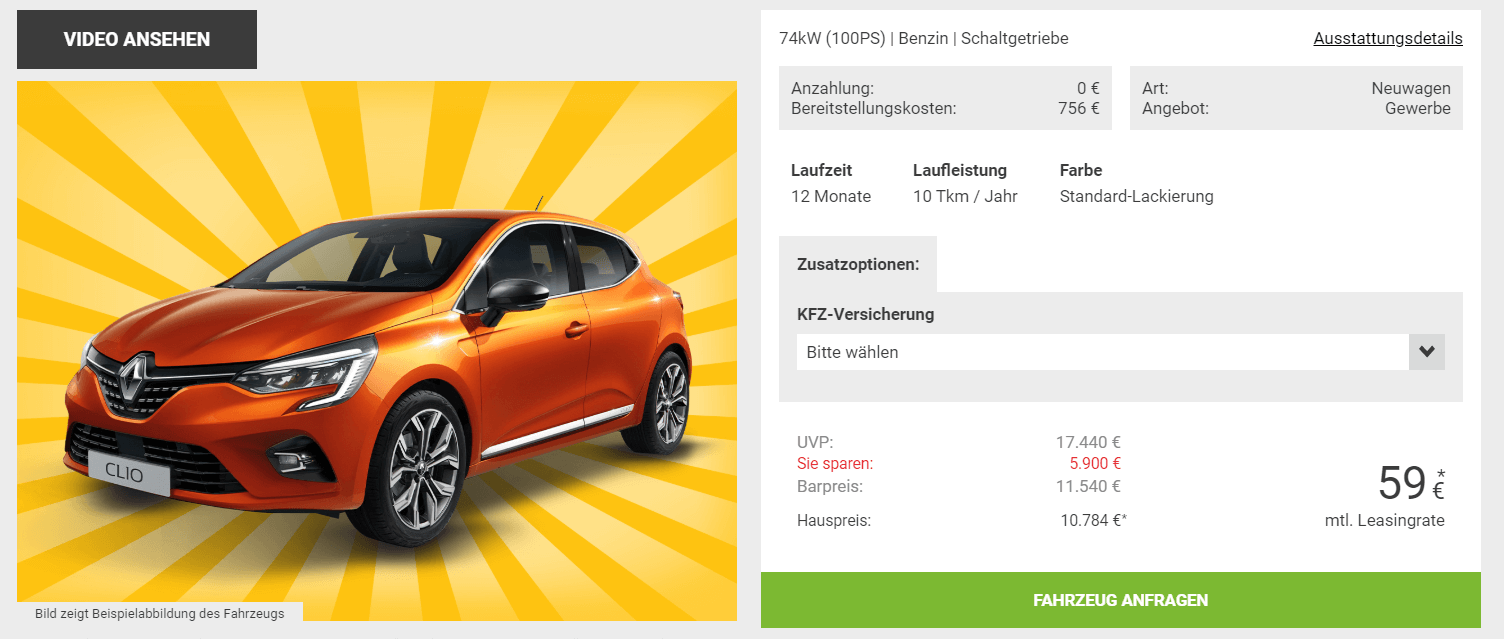
Task: Click the Farbe Standard-Lackierung value
Action: coord(1137,196)
